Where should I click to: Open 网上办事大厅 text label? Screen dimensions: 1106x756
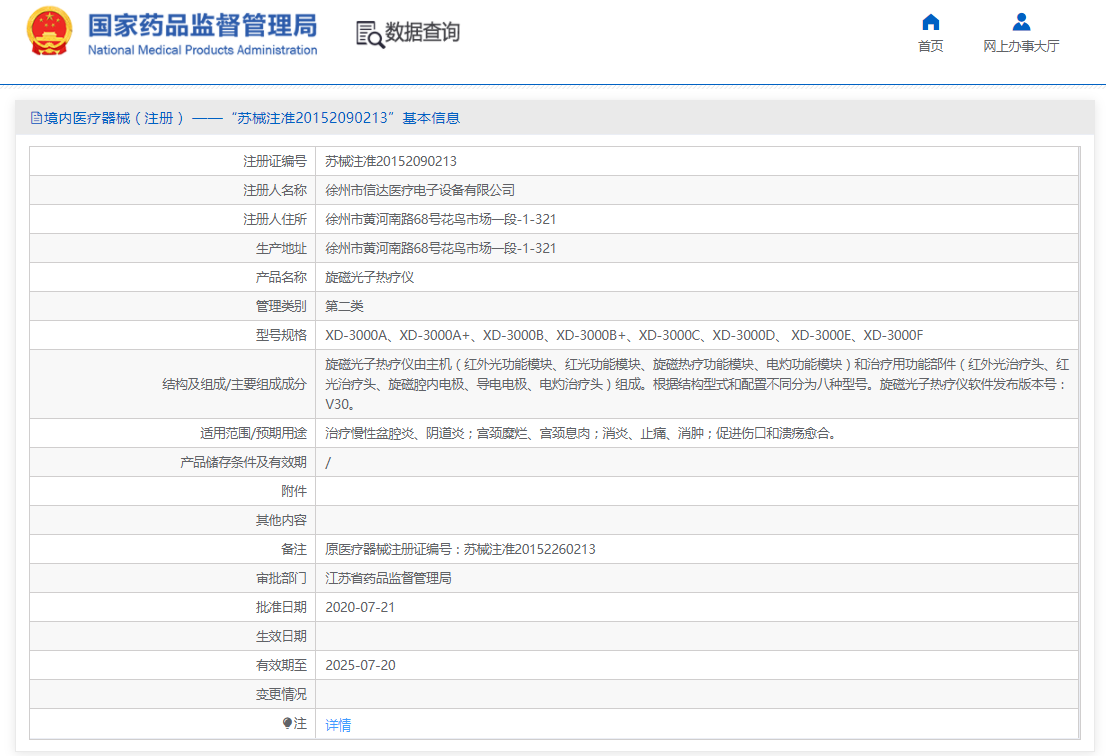click(1020, 46)
